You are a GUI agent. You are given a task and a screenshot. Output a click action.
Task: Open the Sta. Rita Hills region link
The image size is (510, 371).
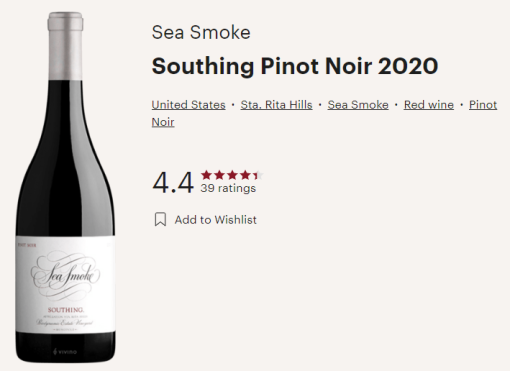click(x=276, y=105)
